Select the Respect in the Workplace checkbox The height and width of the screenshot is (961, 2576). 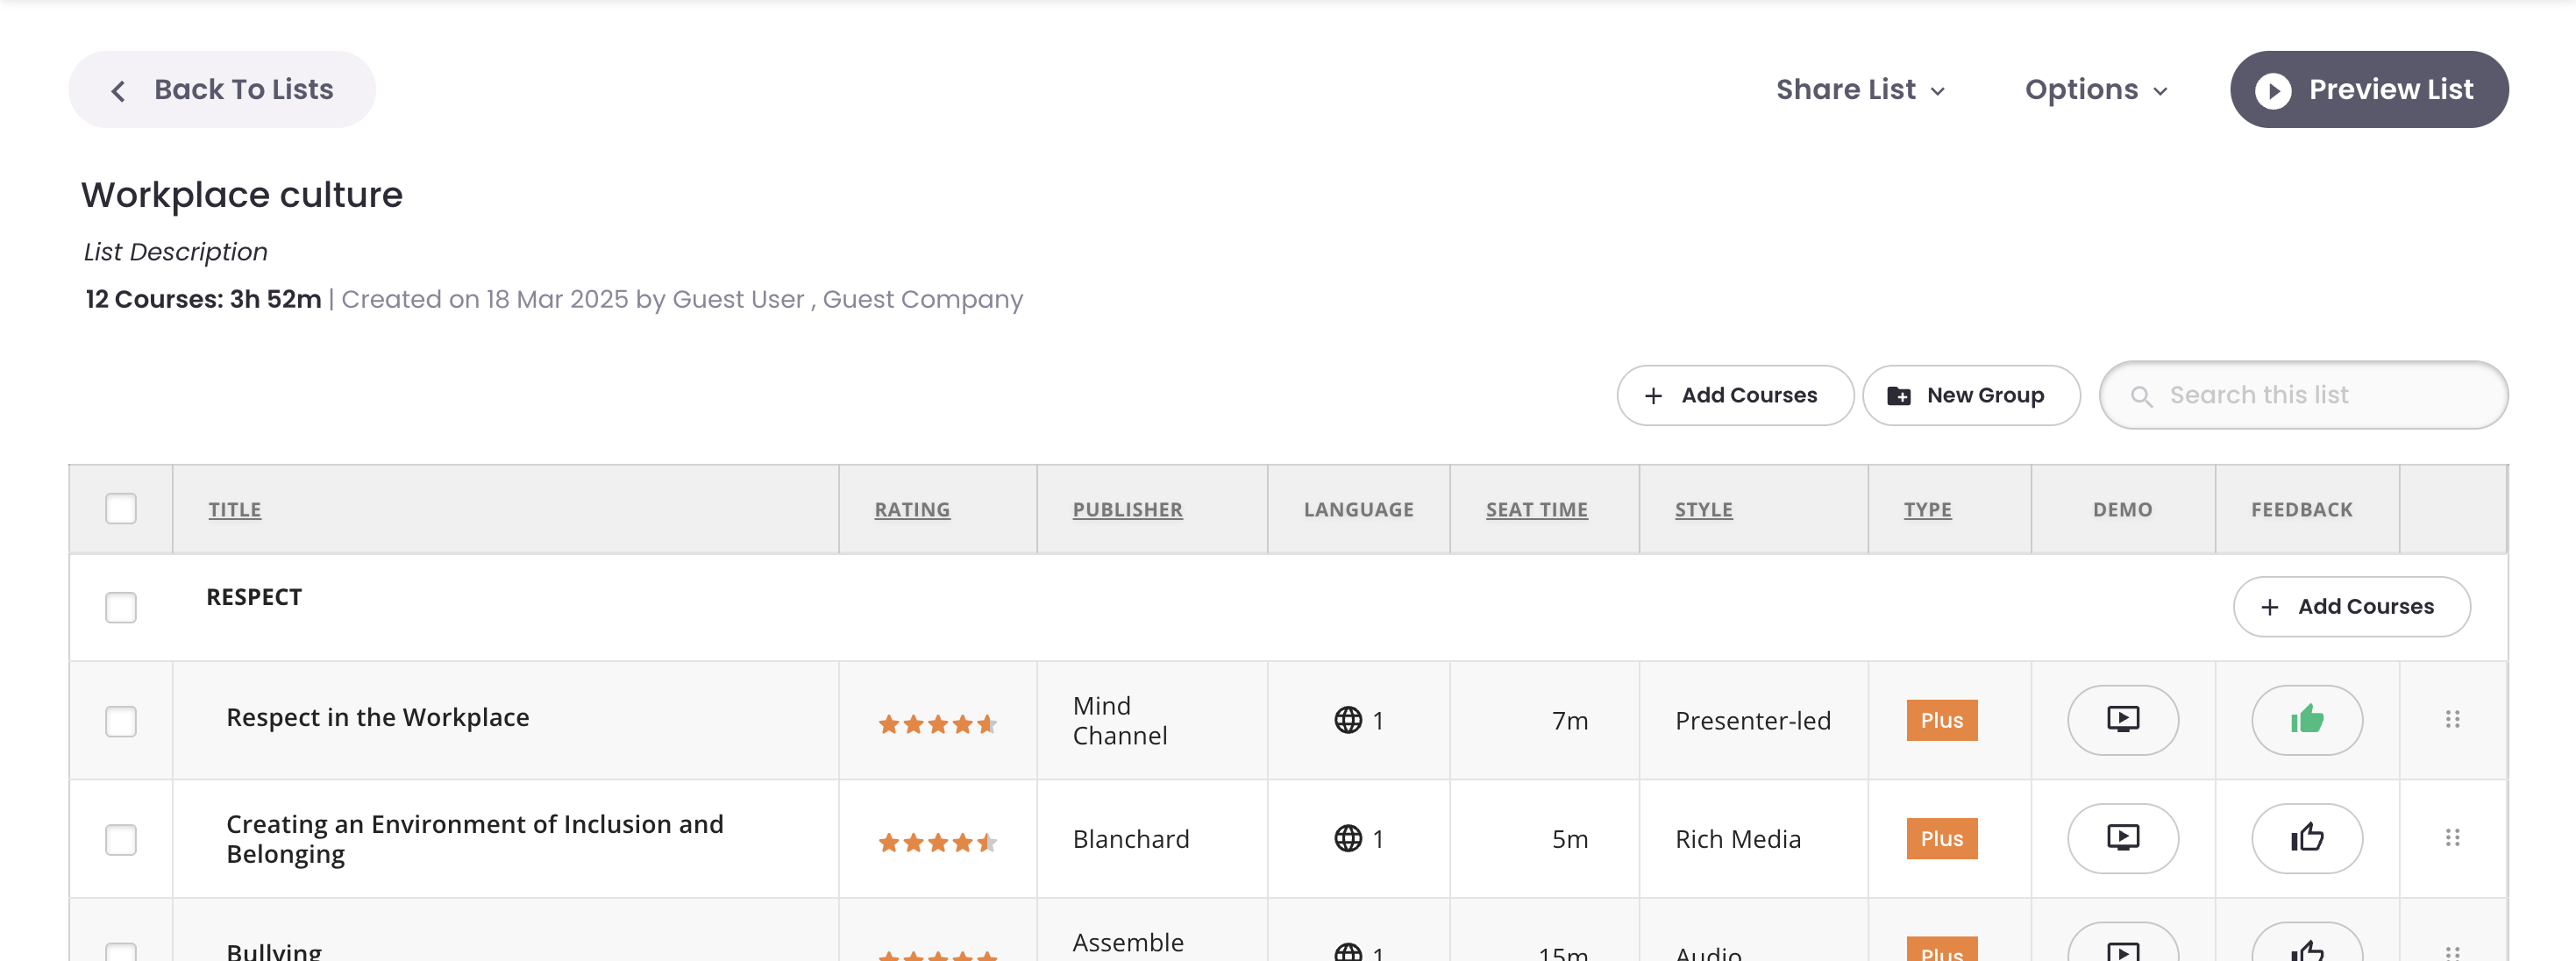[121, 721]
